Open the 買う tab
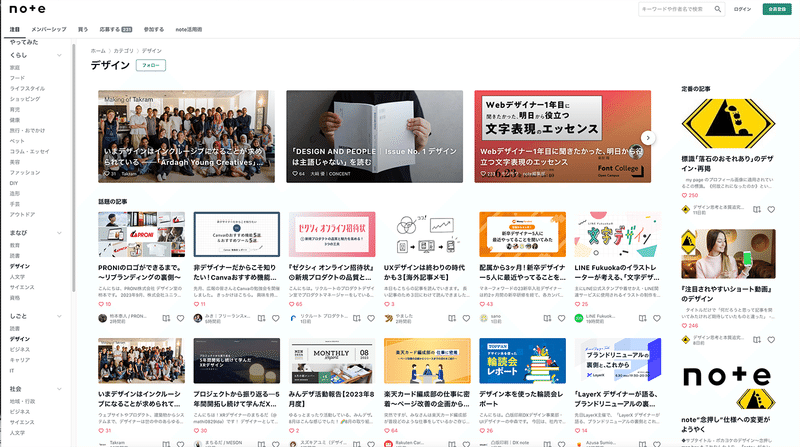 click(x=83, y=30)
